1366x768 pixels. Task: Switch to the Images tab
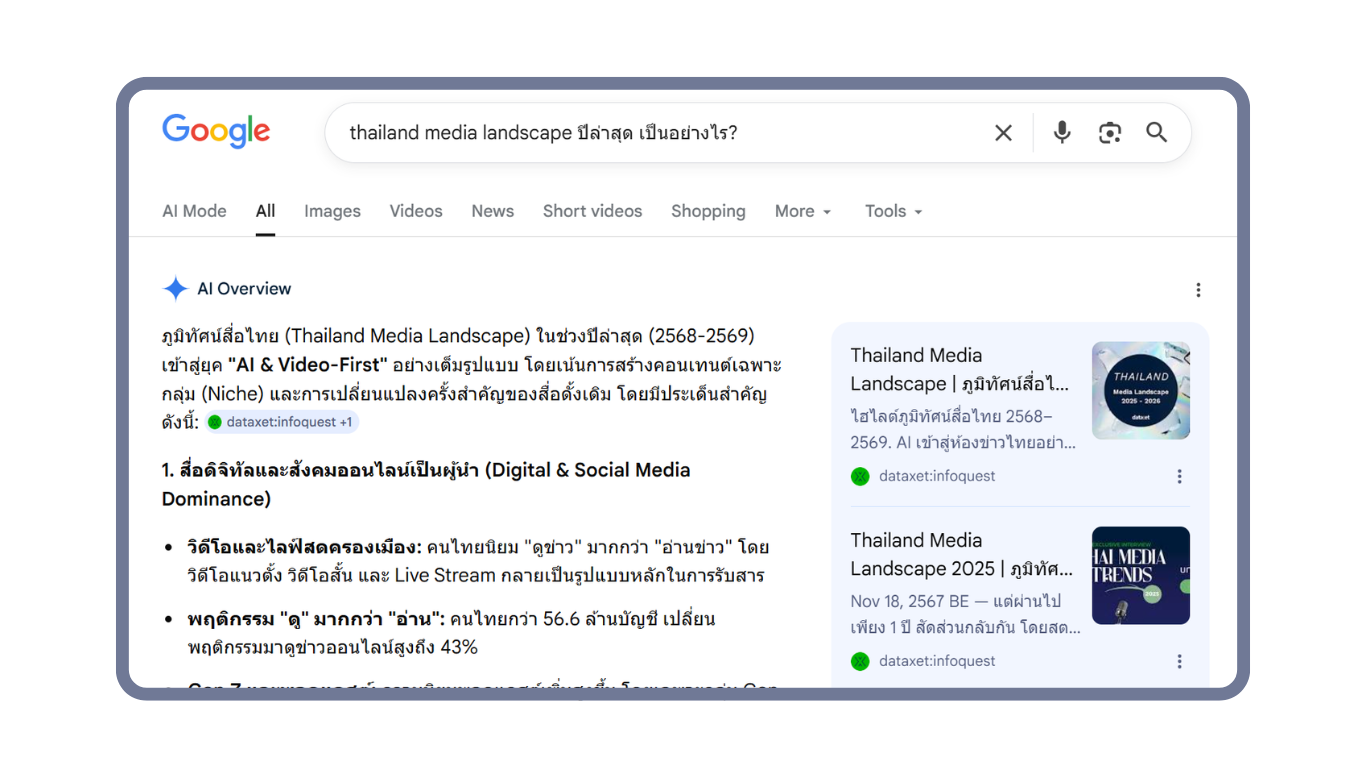coord(332,211)
